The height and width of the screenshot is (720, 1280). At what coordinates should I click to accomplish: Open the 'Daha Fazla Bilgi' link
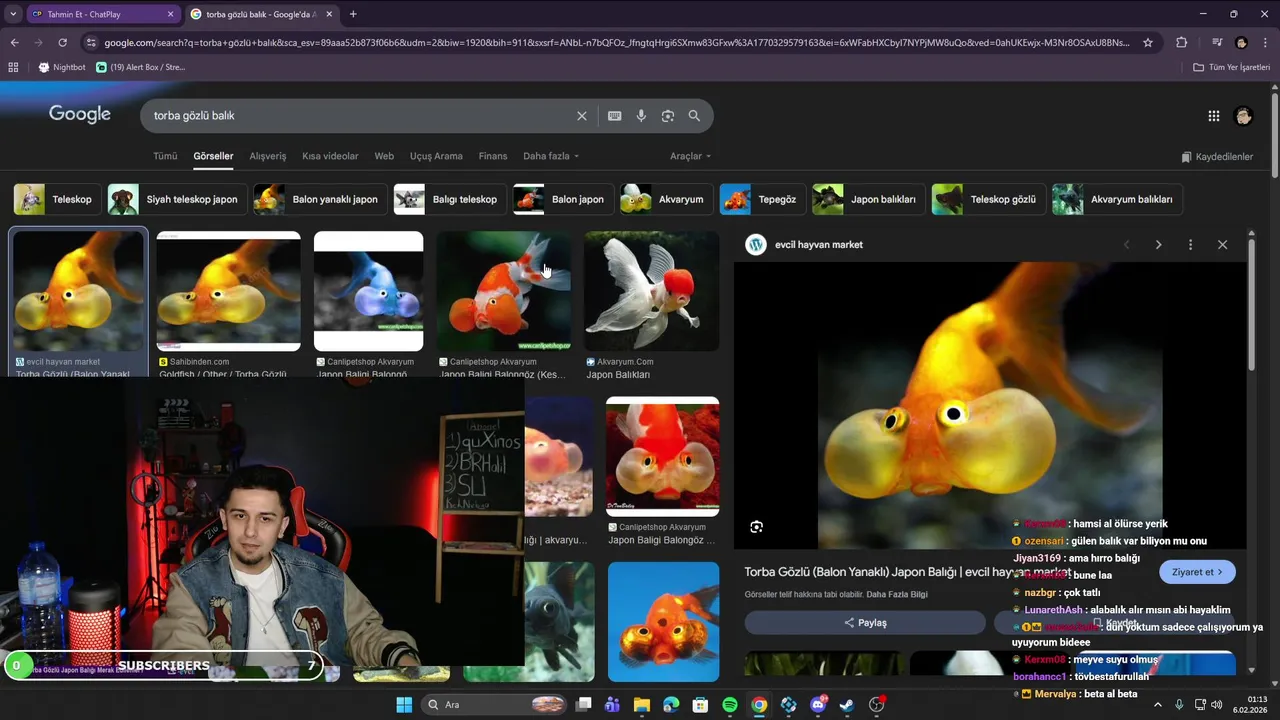click(x=897, y=594)
